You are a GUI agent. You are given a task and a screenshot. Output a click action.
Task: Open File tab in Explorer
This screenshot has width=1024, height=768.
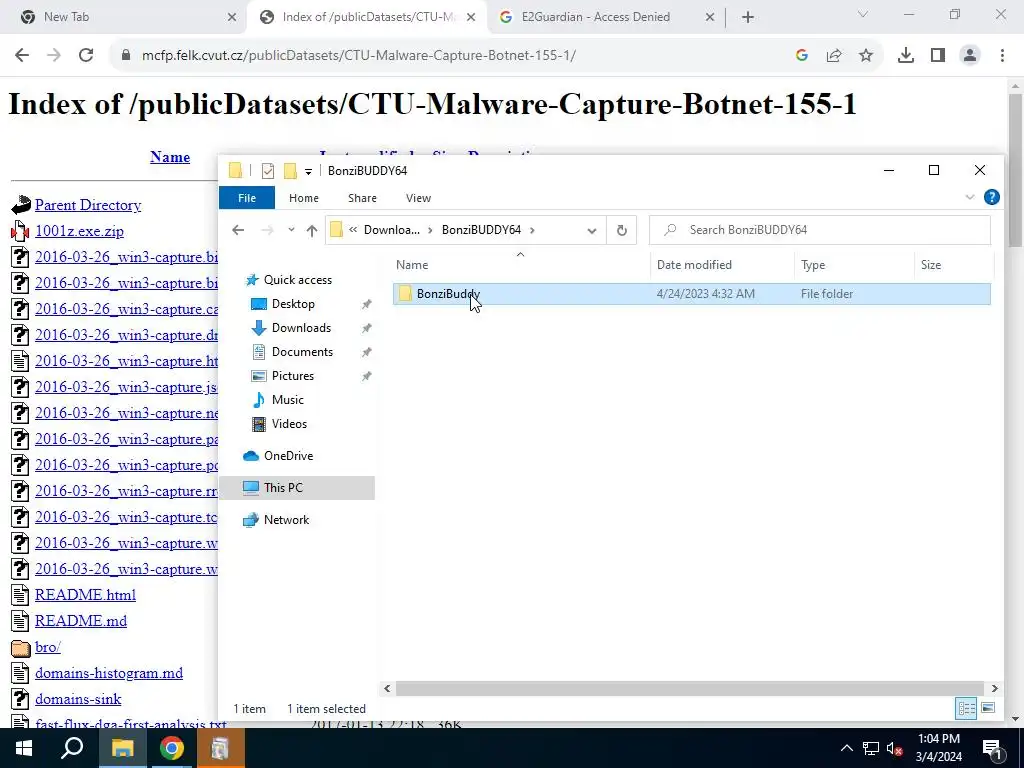[247, 198]
